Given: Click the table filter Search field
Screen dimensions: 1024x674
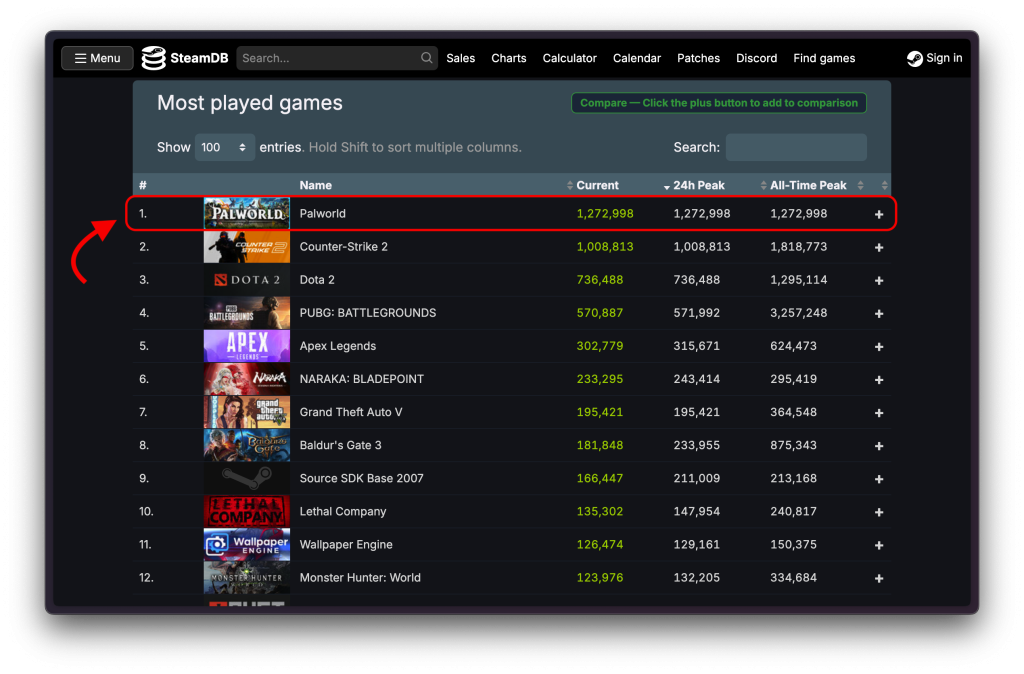Looking at the screenshot, I should pyautogui.click(x=796, y=148).
